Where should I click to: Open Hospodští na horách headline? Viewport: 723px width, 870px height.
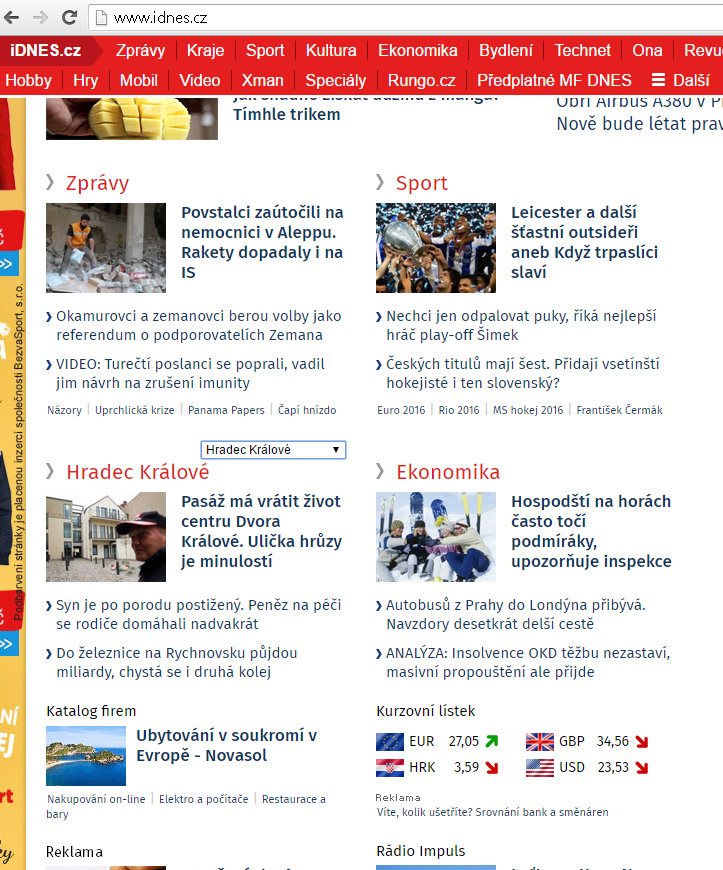coord(591,532)
